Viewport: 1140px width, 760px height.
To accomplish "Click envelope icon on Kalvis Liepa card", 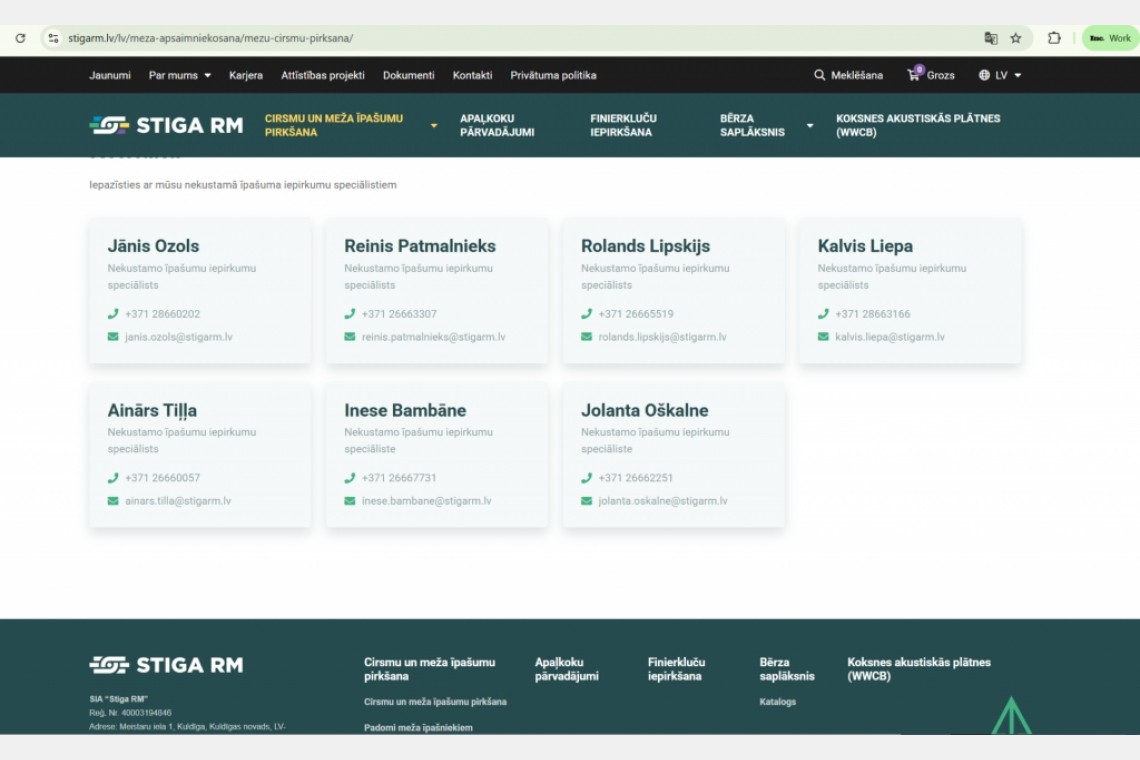I will tap(823, 337).
